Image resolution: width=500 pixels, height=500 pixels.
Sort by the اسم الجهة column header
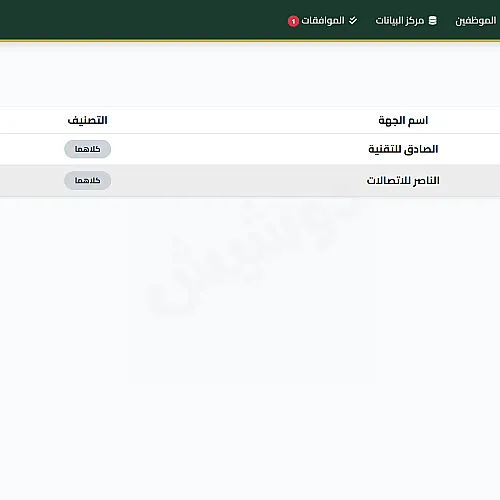click(403, 120)
